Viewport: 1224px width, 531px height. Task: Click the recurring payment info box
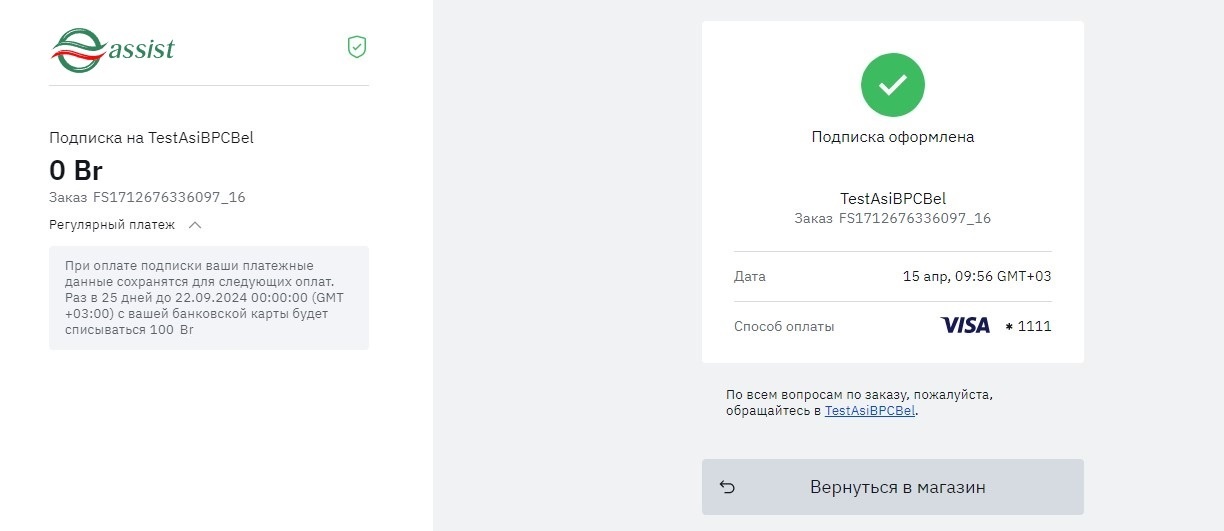209,298
